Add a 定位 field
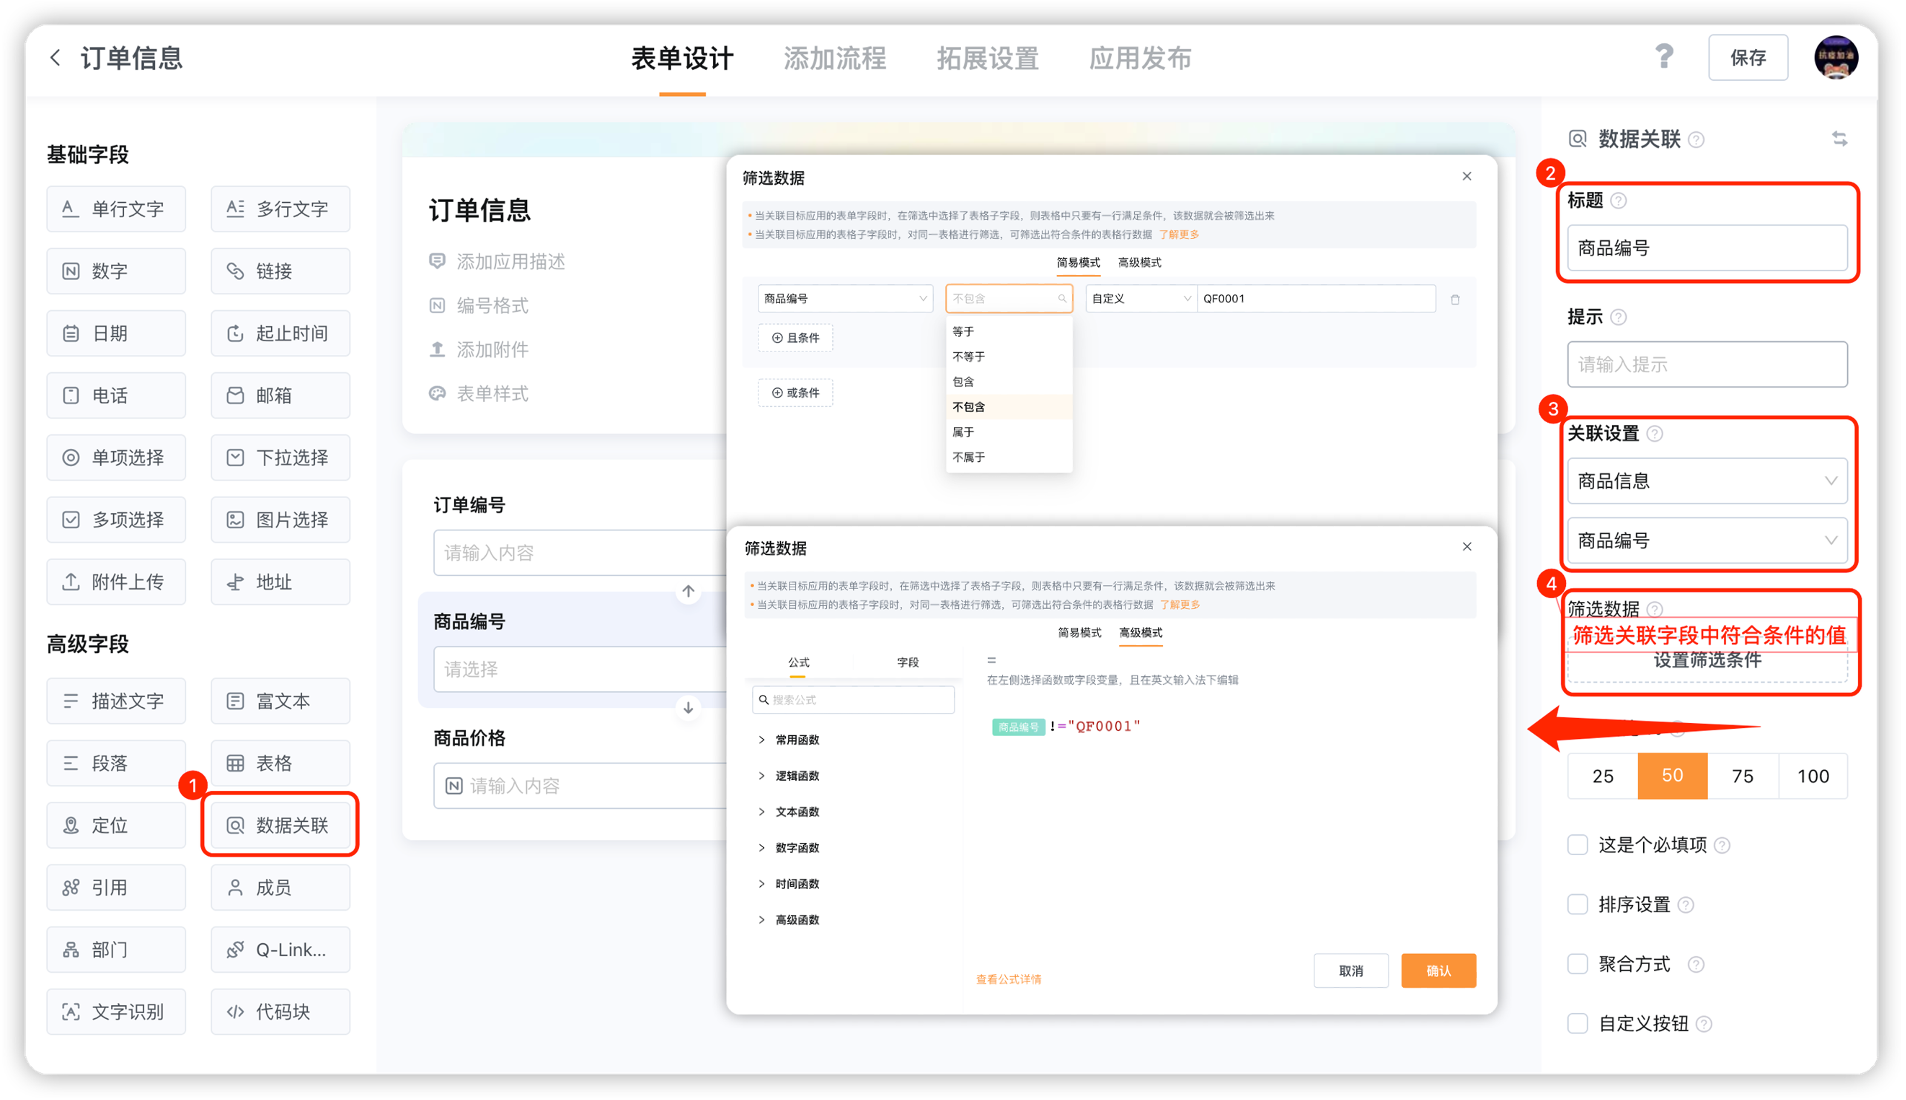1906x1100 pixels. (x=116, y=825)
